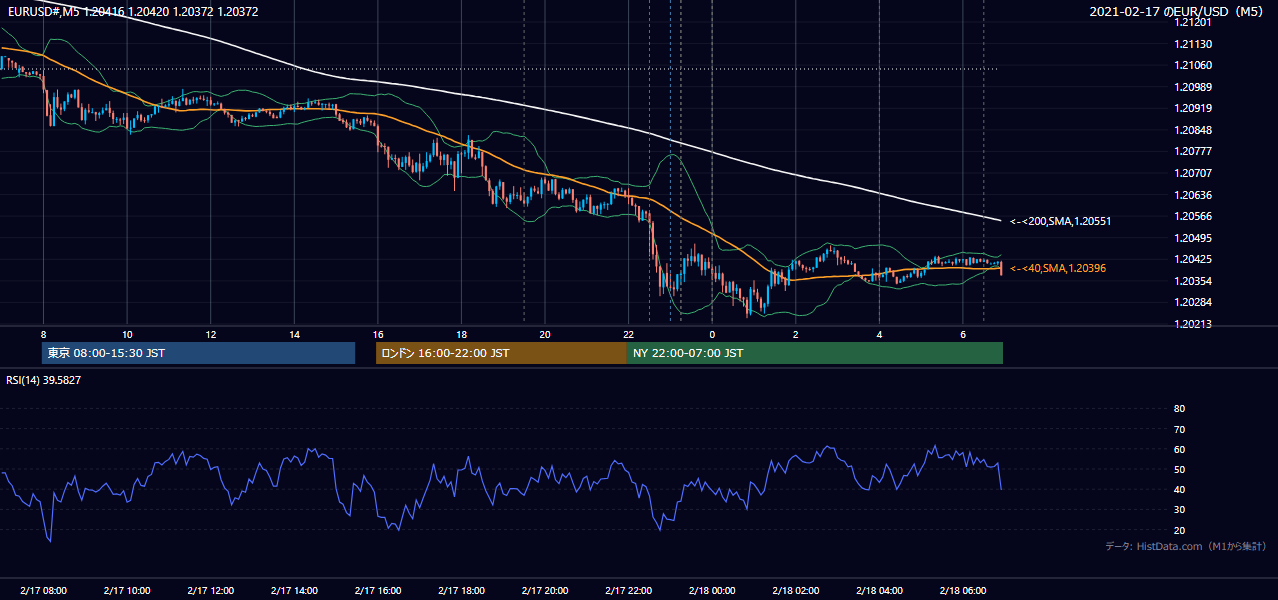Viewport: 1278px width, 600px height.
Task: Click the 2/18 02:00 bottom time label
Action: [795, 590]
